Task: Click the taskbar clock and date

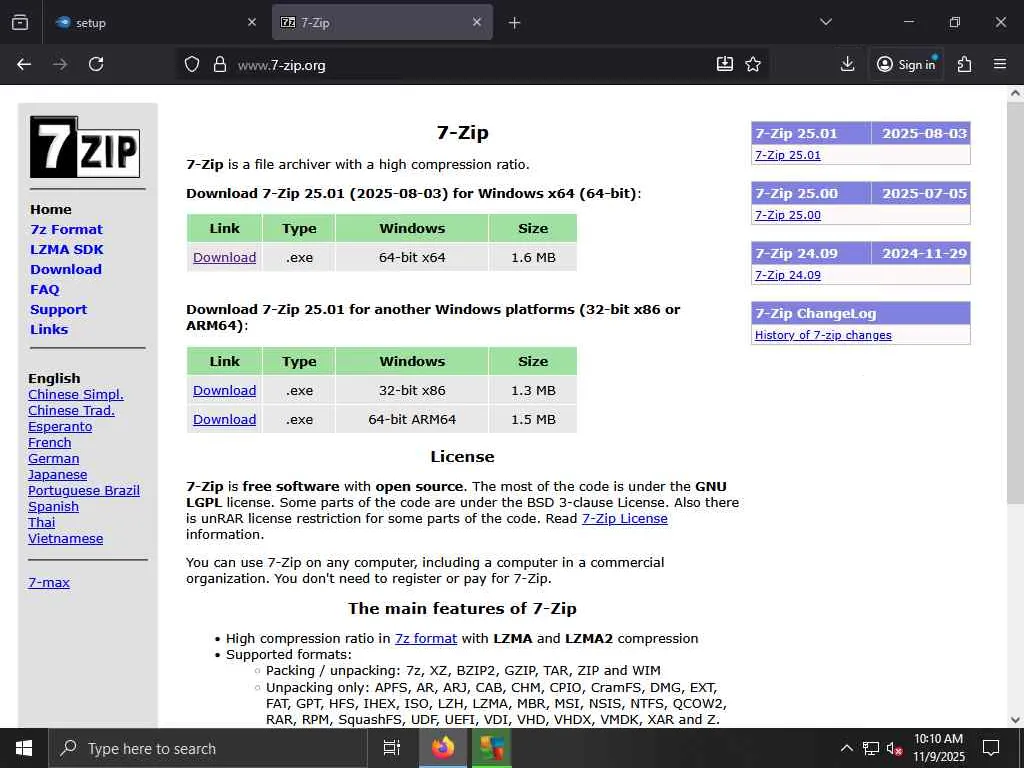Action: coord(938,748)
